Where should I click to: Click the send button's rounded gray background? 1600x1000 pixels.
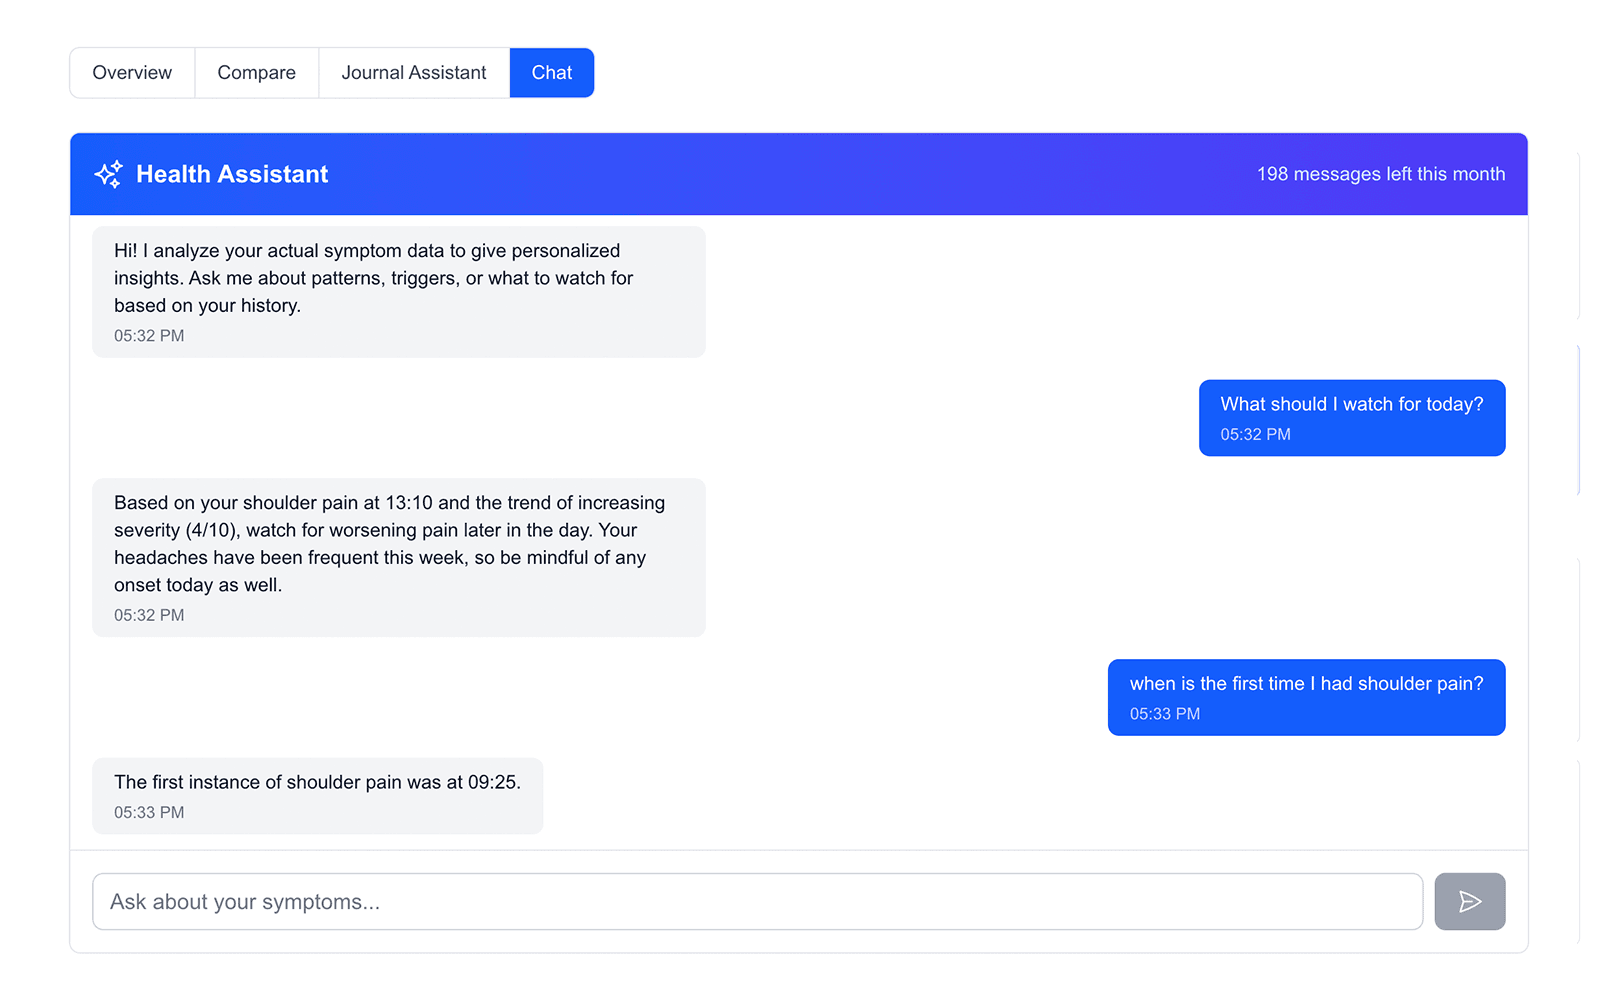[x=1469, y=901]
